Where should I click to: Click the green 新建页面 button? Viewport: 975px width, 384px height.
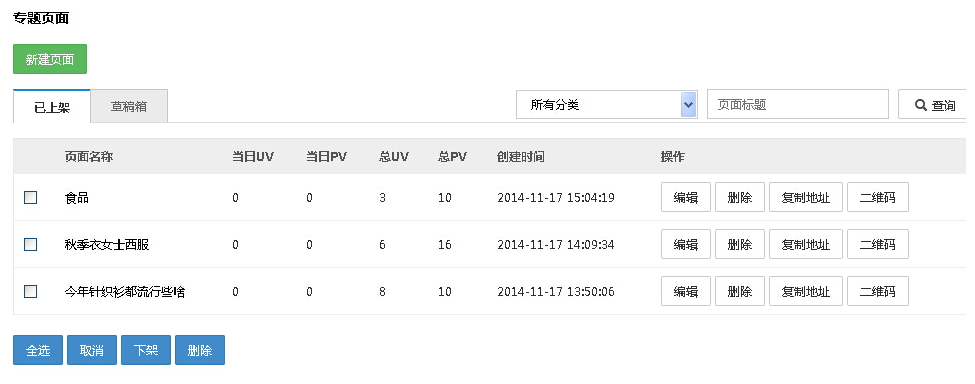click(x=50, y=59)
